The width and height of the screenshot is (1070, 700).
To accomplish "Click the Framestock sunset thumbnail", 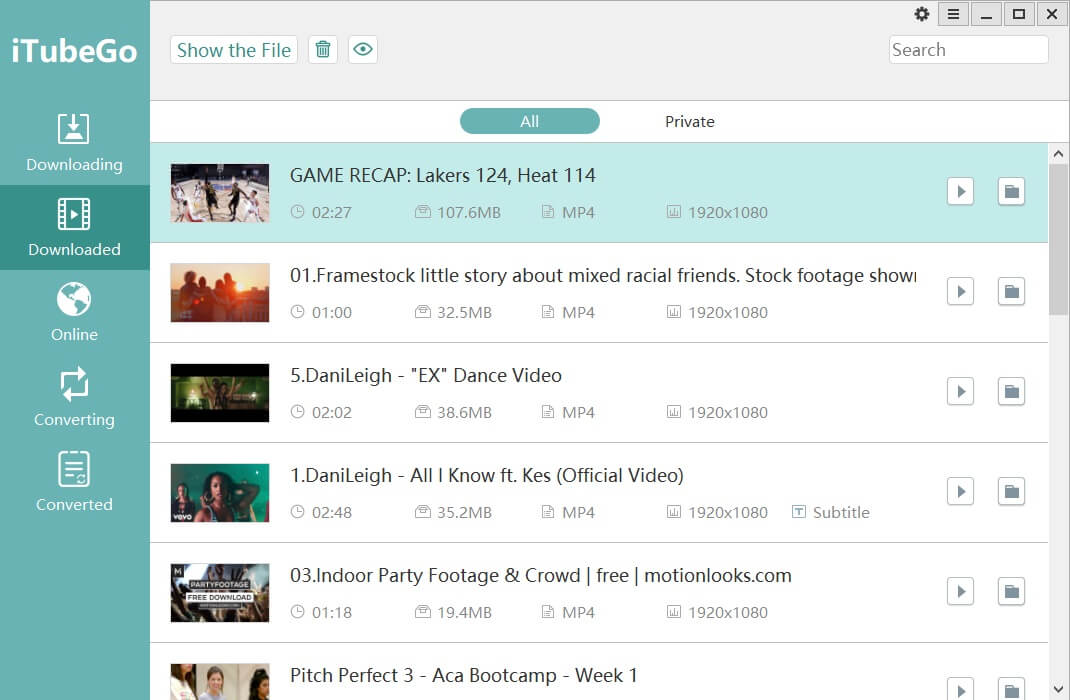I will click(220, 293).
